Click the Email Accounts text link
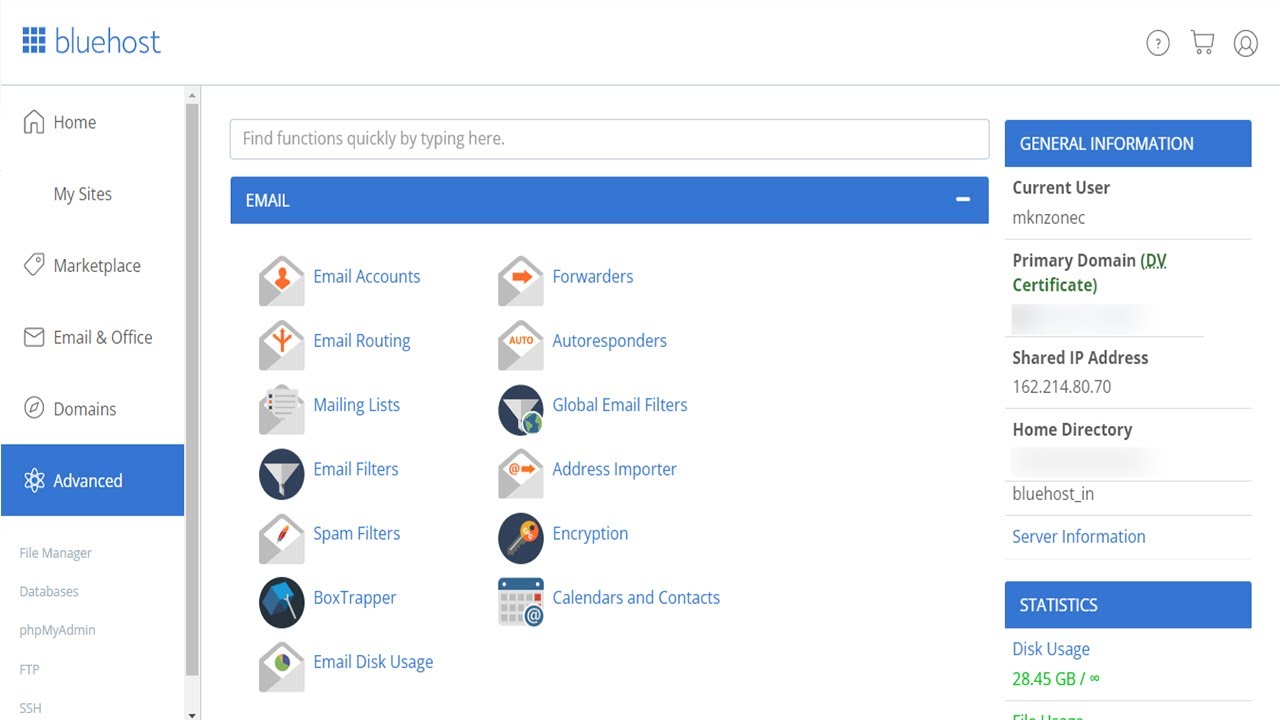The height and width of the screenshot is (720, 1280). (367, 277)
